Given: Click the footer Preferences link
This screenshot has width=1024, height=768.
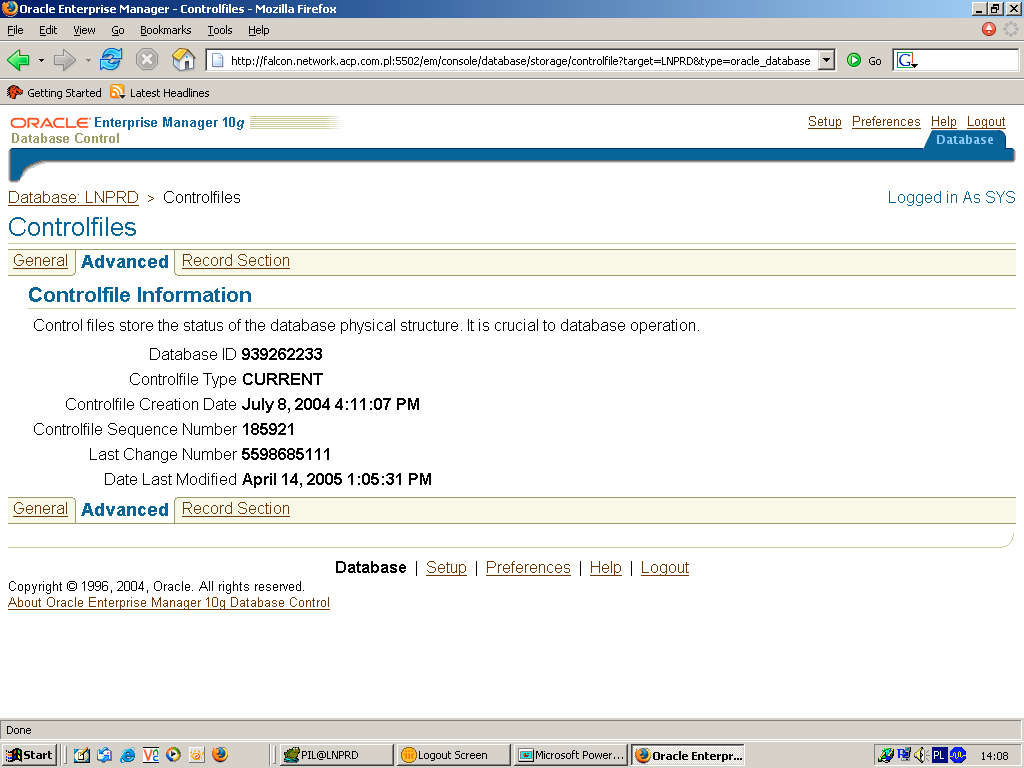Looking at the screenshot, I should 528,568.
